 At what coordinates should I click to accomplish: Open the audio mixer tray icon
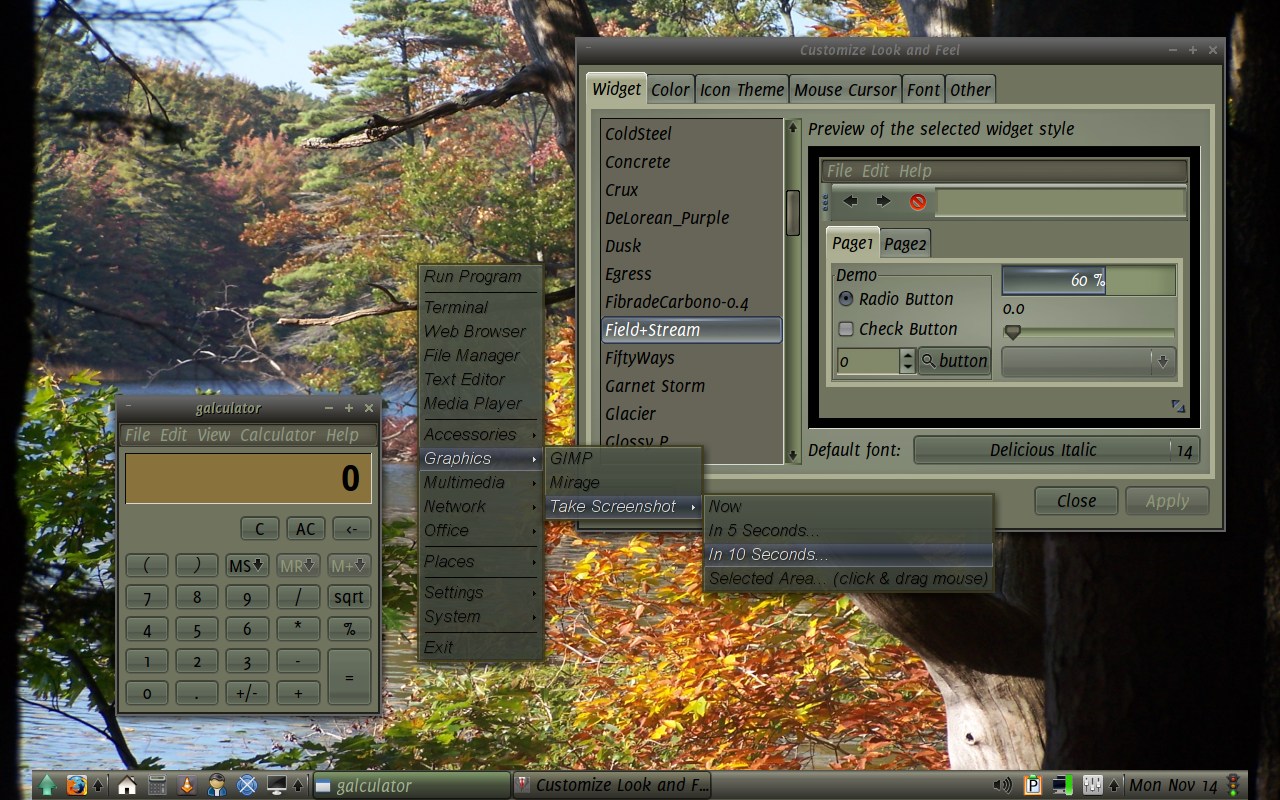(x=1092, y=785)
